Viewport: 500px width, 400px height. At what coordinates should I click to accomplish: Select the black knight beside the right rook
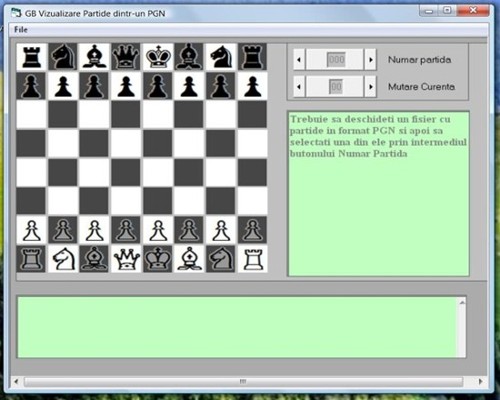(x=221, y=57)
